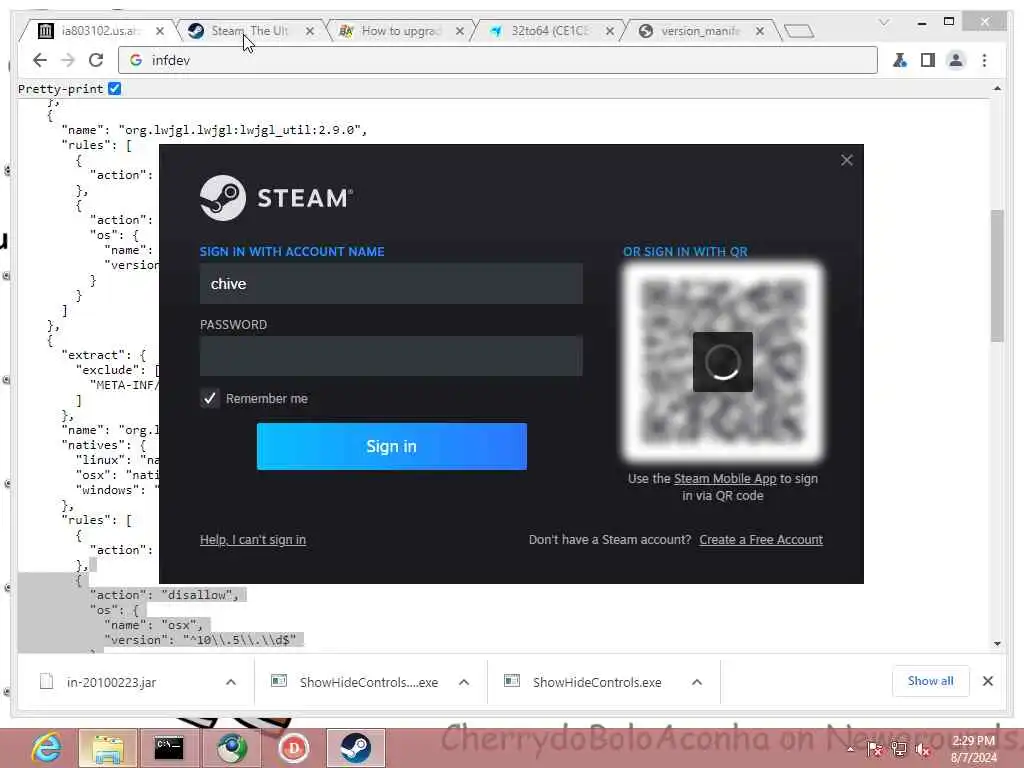Go back using browser back arrow
Viewport: 1024px width, 768px height.
40,60
